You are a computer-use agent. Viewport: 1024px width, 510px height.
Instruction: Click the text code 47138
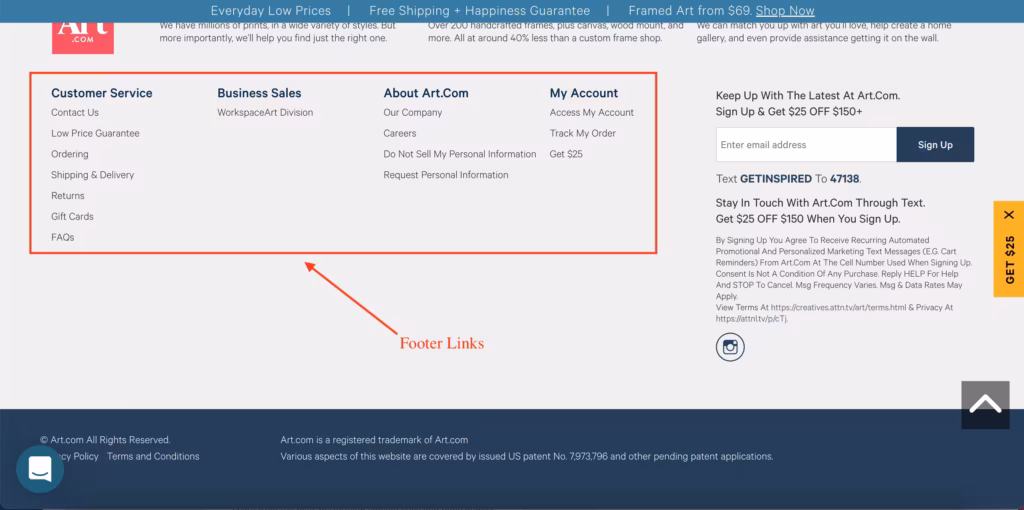click(844, 179)
